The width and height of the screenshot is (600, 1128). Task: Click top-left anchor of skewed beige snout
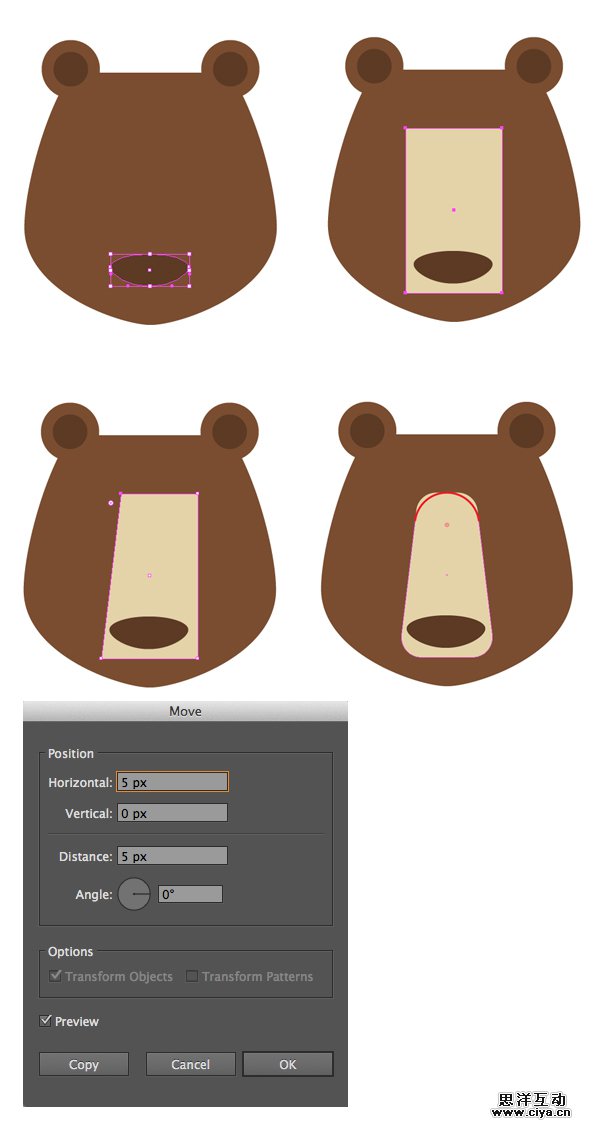pyautogui.click(x=121, y=493)
